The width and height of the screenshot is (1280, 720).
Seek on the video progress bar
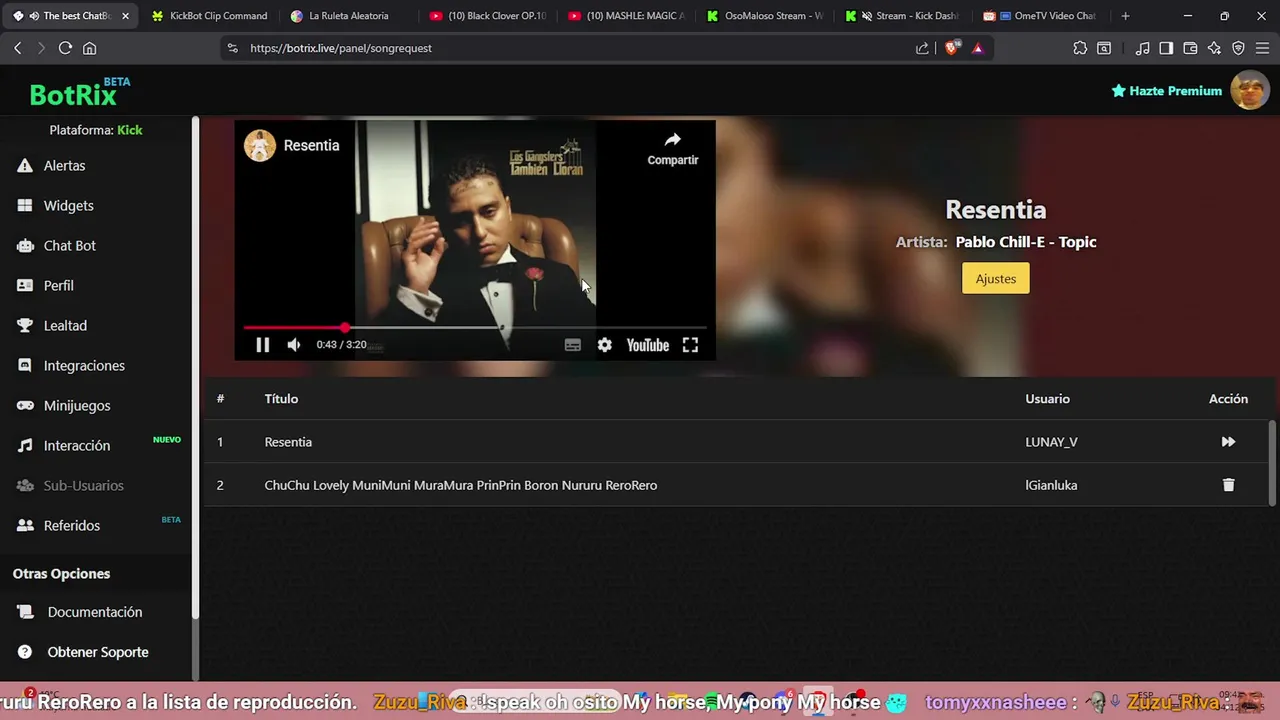475,327
